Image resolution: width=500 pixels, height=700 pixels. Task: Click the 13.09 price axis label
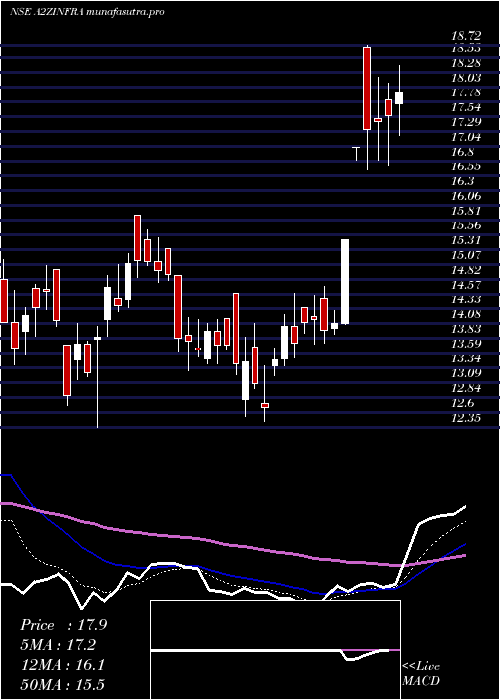pyautogui.click(x=466, y=373)
